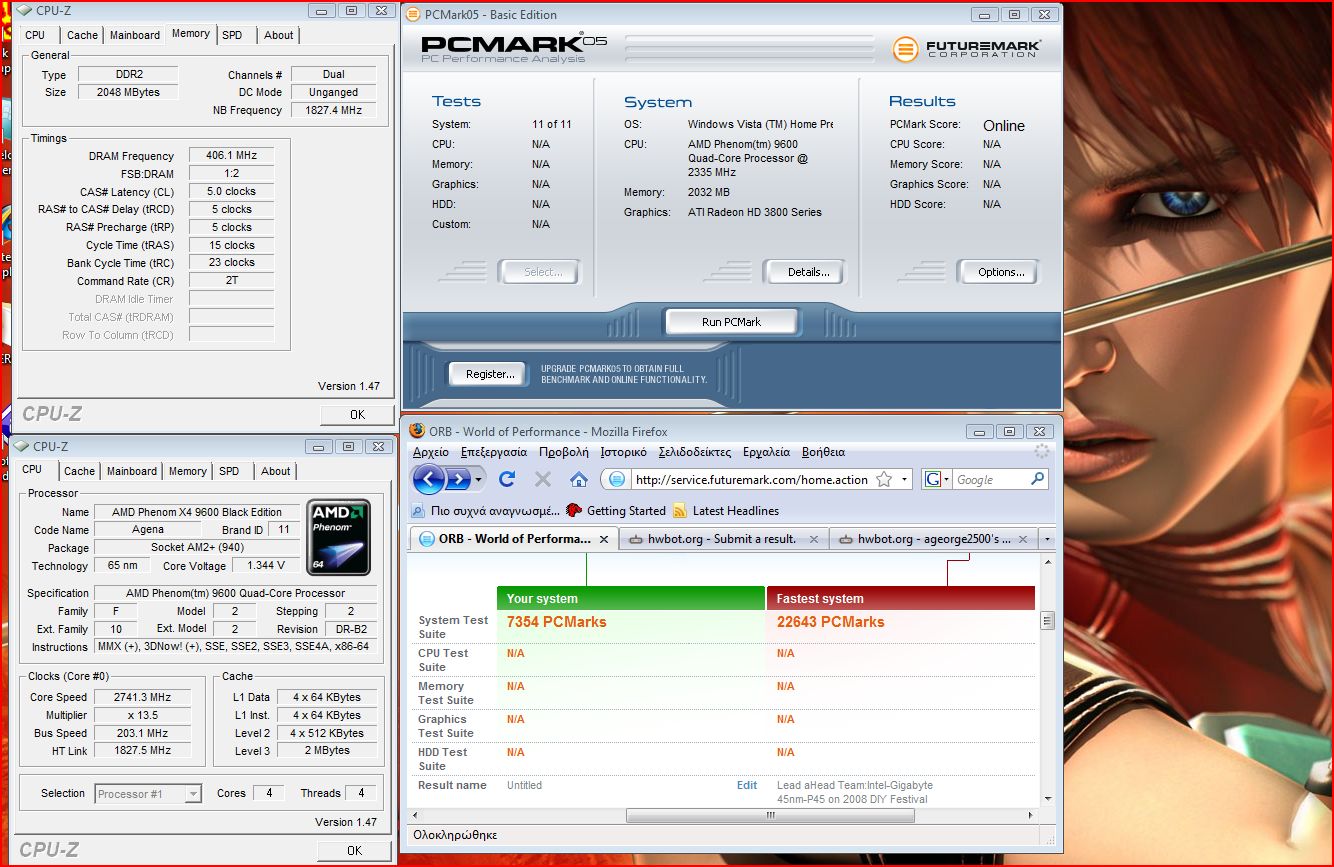
Task: Bookmark page with star icon
Action: (x=884, y=480)
